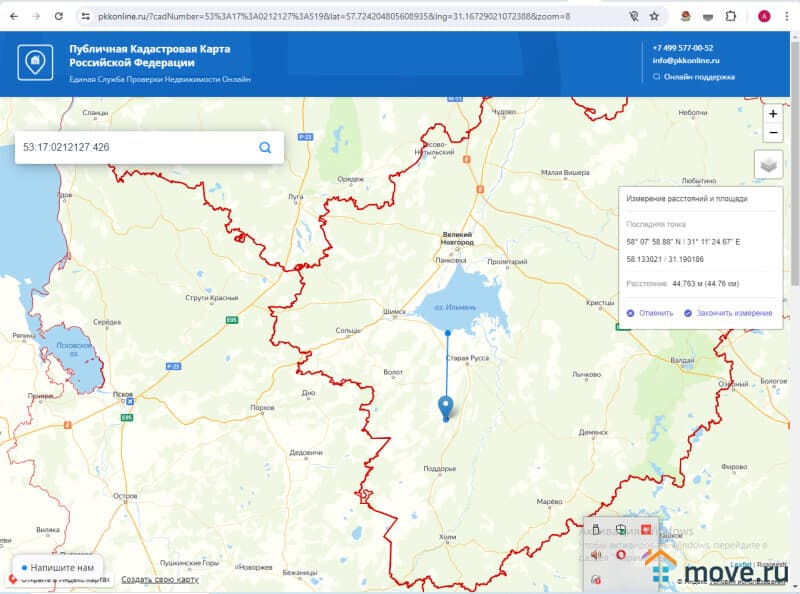The height and width of the screenshot is (594, 800).
Task: Click the Opera tray icon
Action: pos(620,555)
